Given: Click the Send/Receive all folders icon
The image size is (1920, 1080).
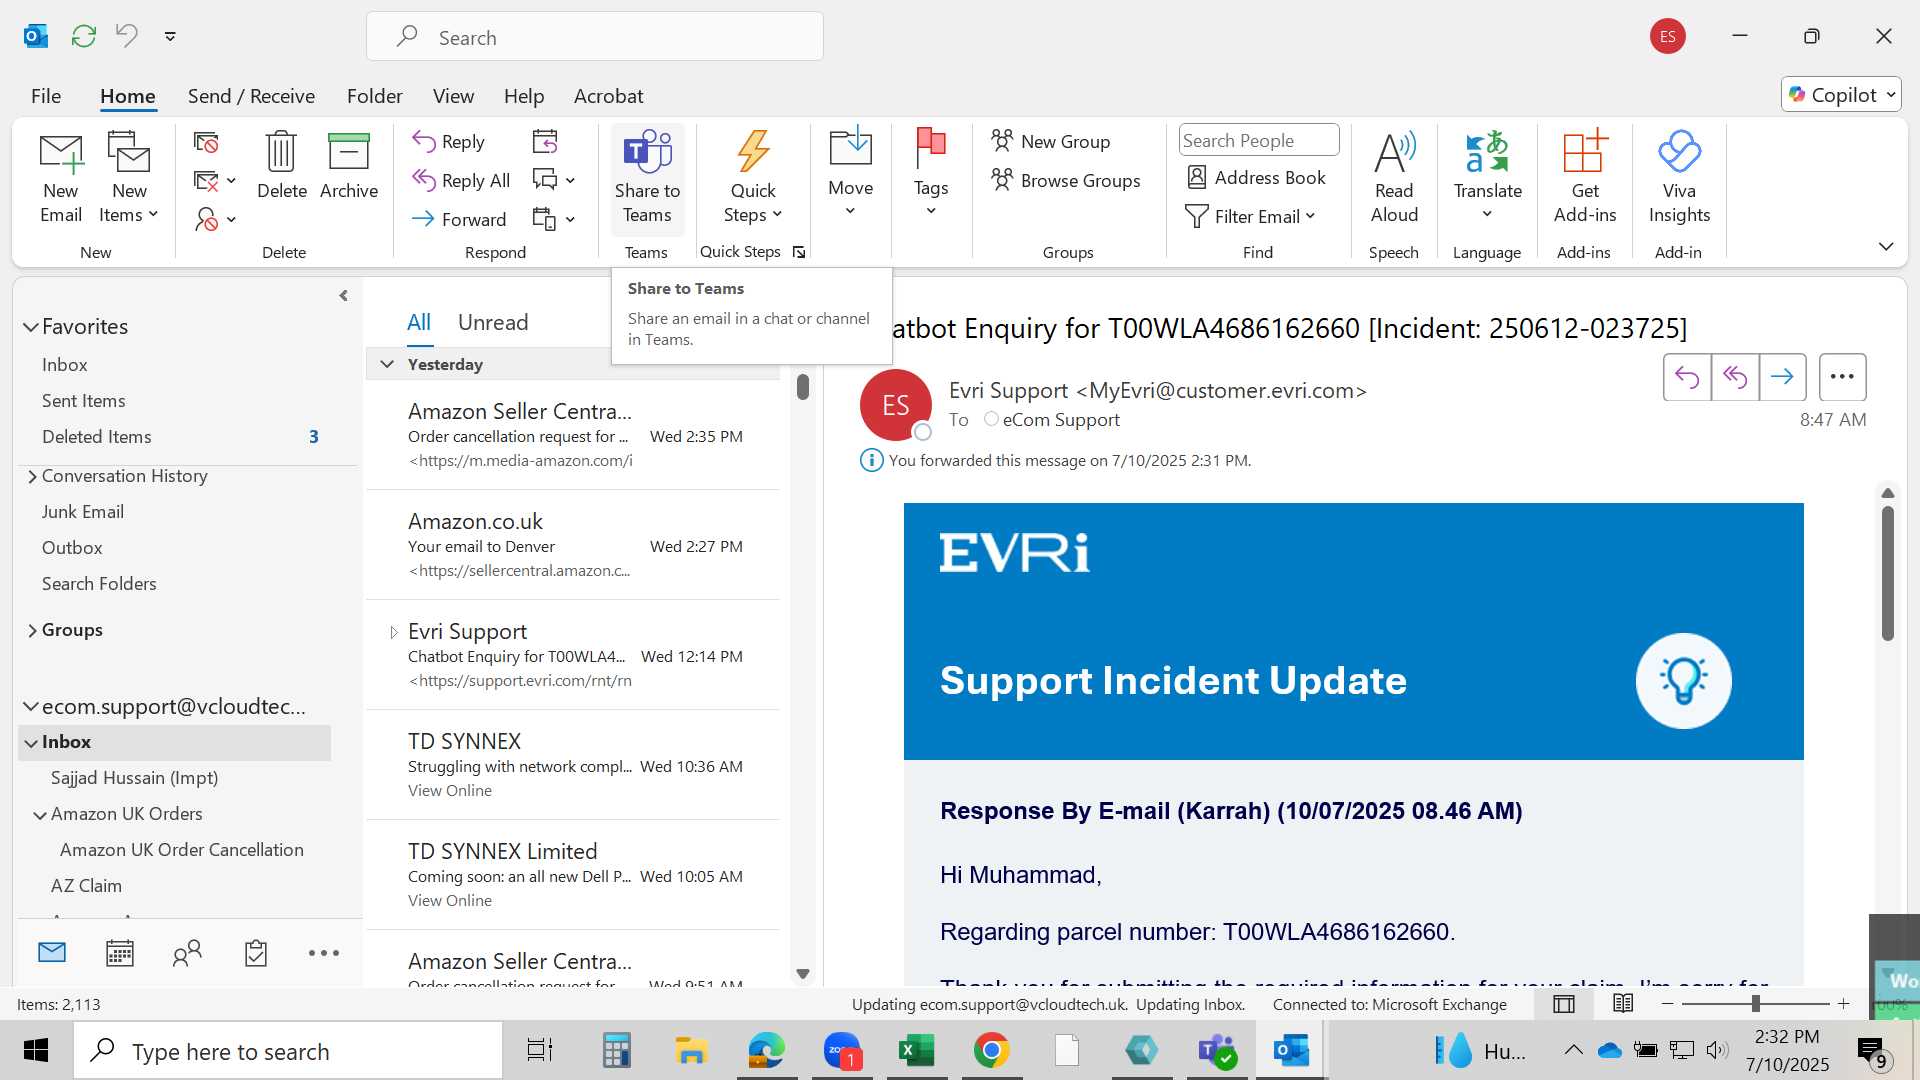Looking at the screenshot, I should pos(84,36).
